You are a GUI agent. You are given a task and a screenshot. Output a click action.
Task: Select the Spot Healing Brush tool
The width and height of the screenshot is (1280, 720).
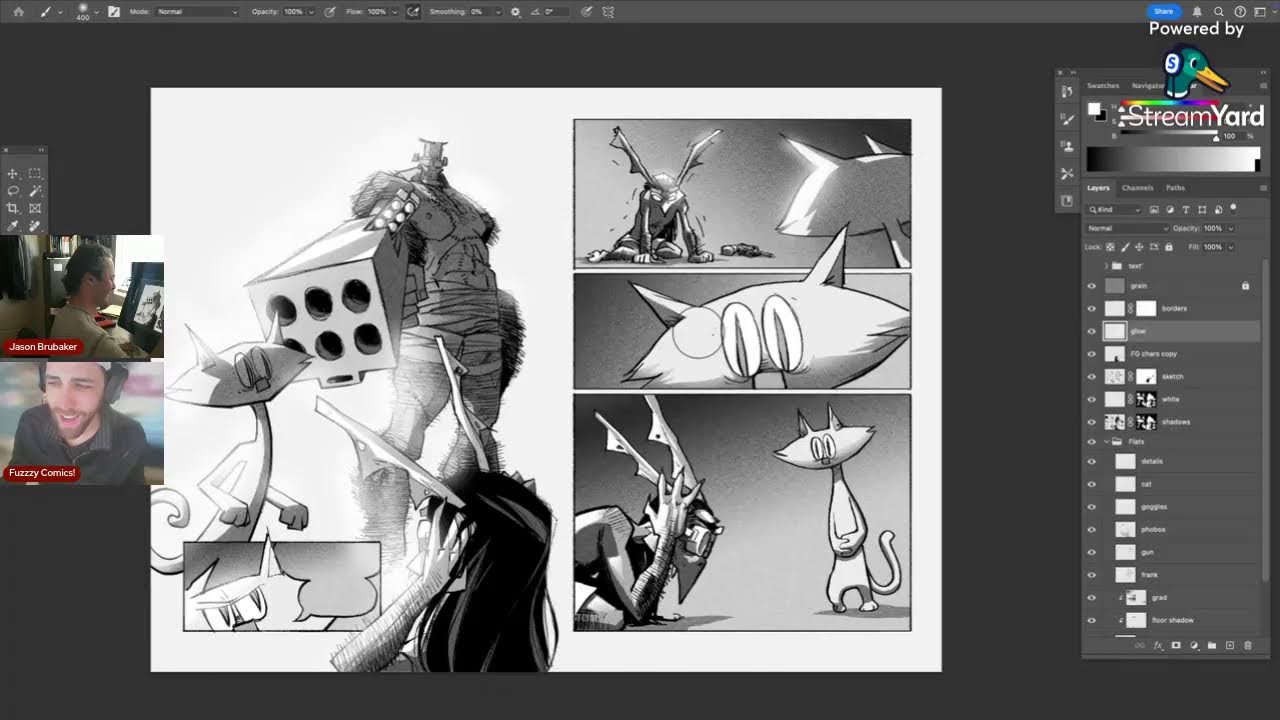[35, 226]
